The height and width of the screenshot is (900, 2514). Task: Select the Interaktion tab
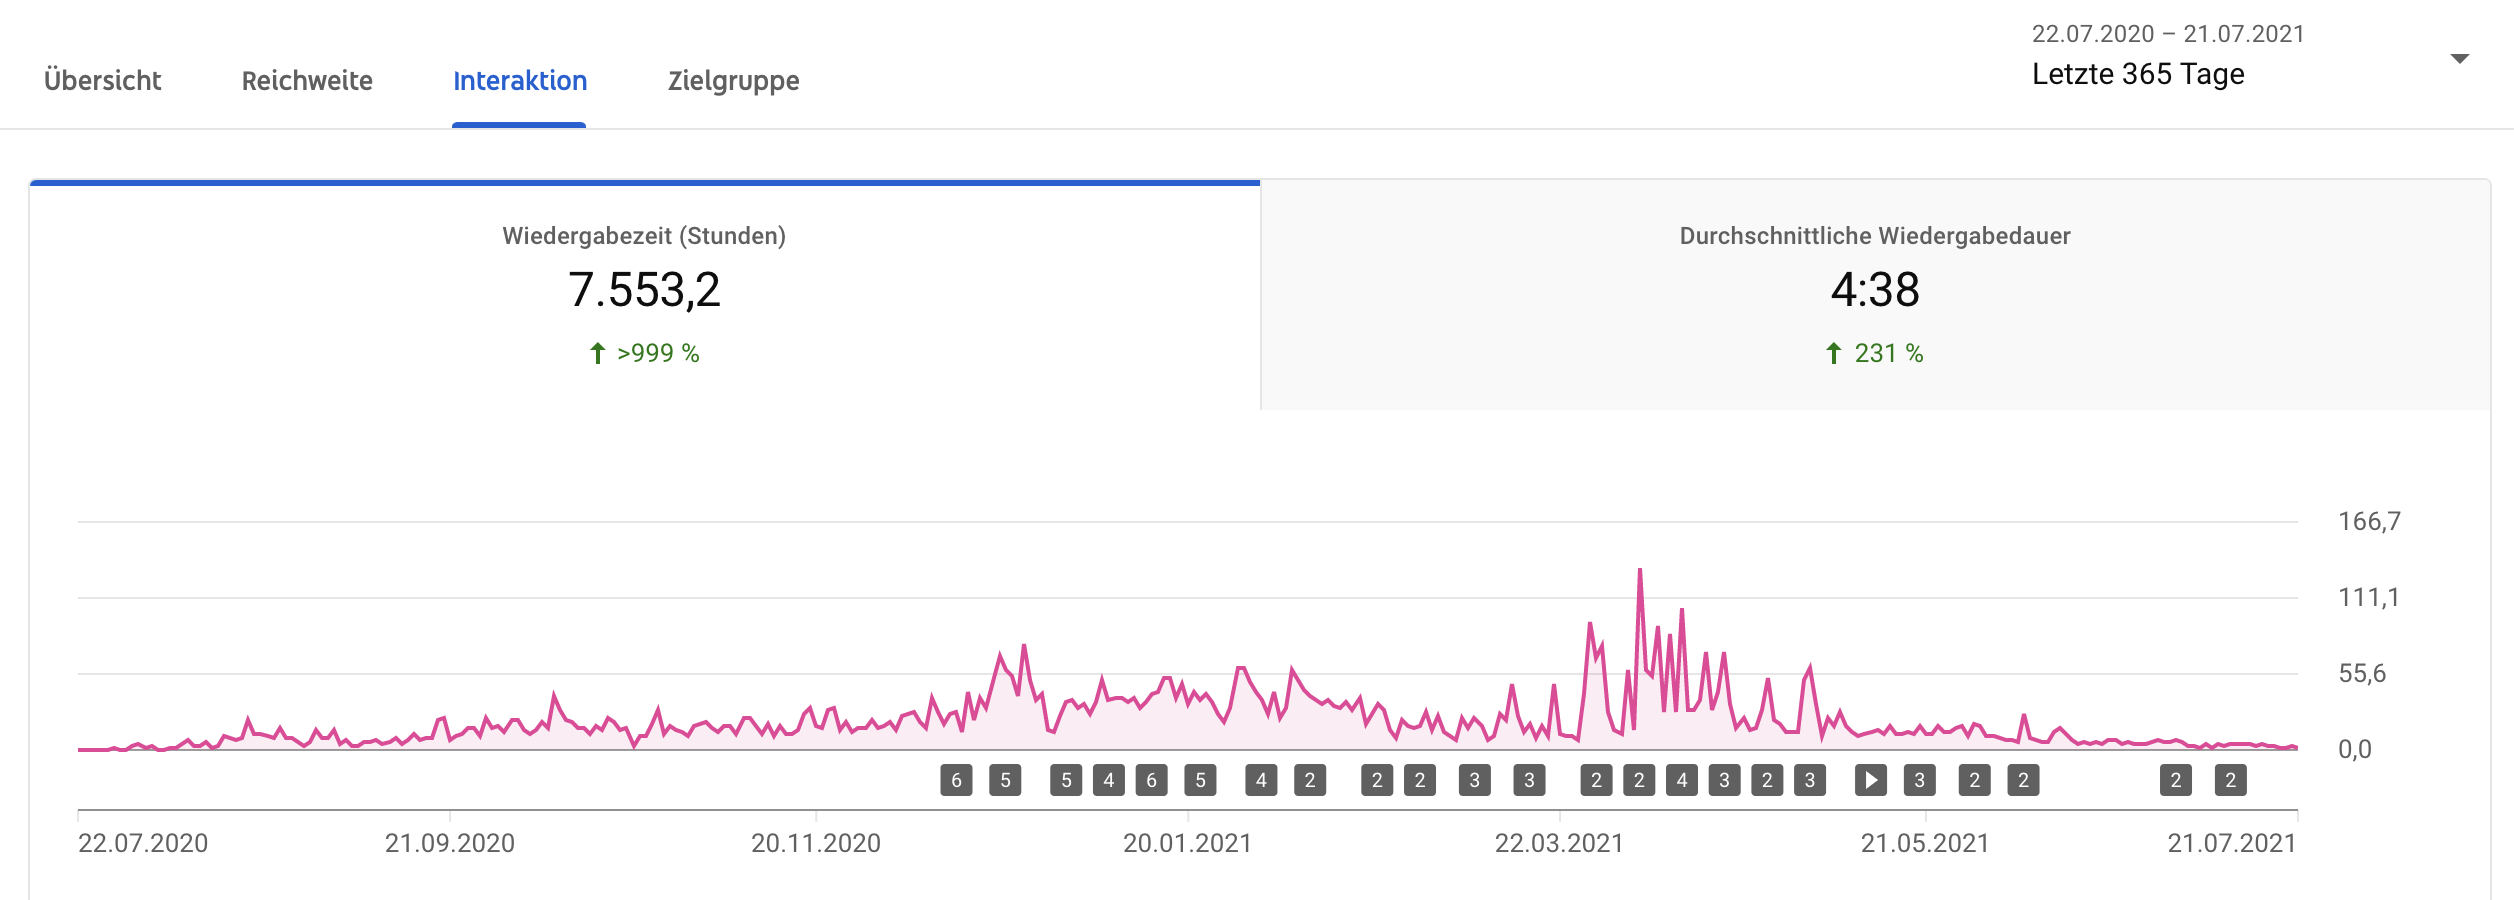click(x=520, y=81)
